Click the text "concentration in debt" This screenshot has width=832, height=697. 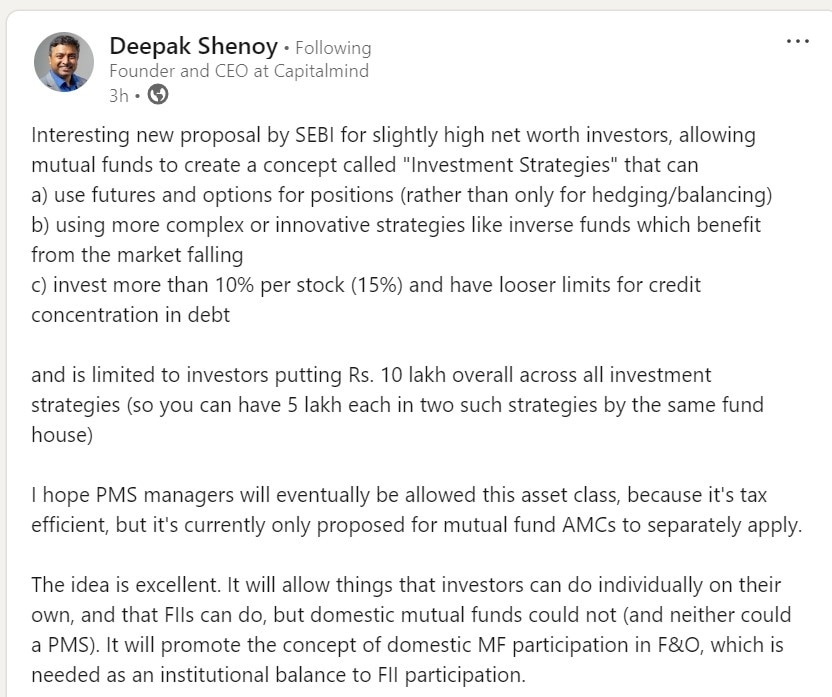tap(131, 315)
